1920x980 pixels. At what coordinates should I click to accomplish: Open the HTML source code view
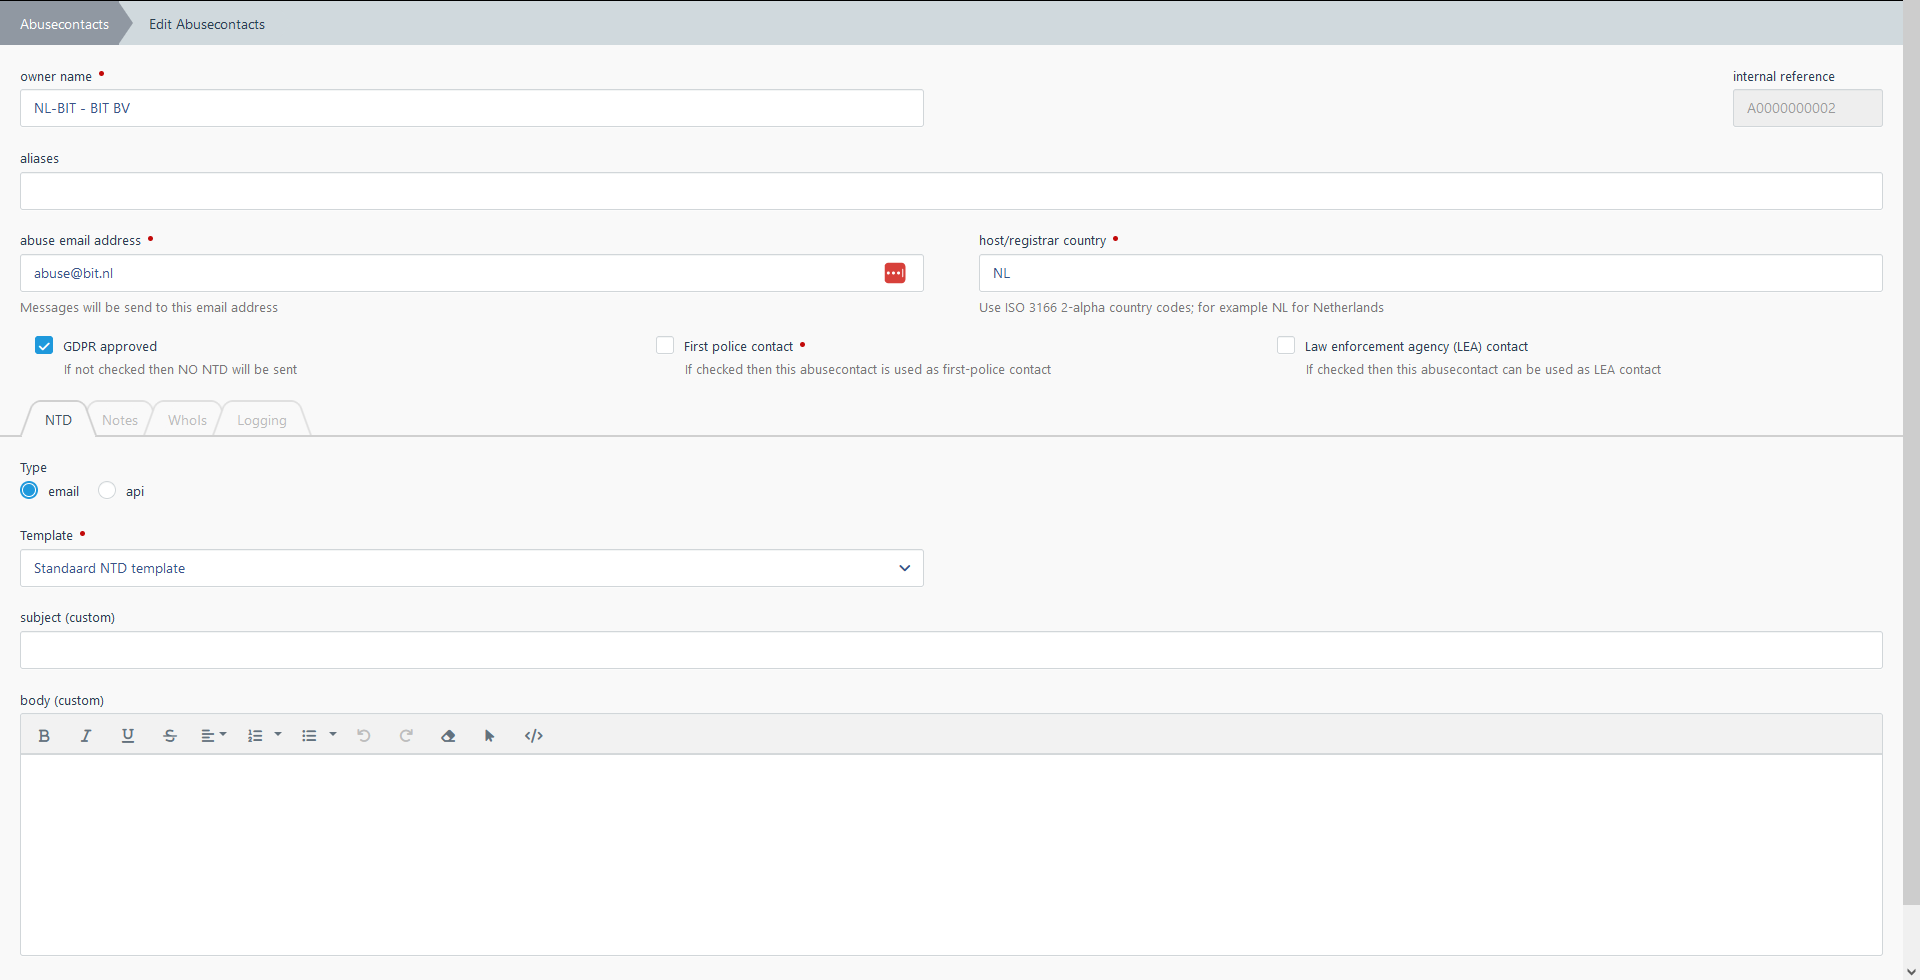point(534,736)
